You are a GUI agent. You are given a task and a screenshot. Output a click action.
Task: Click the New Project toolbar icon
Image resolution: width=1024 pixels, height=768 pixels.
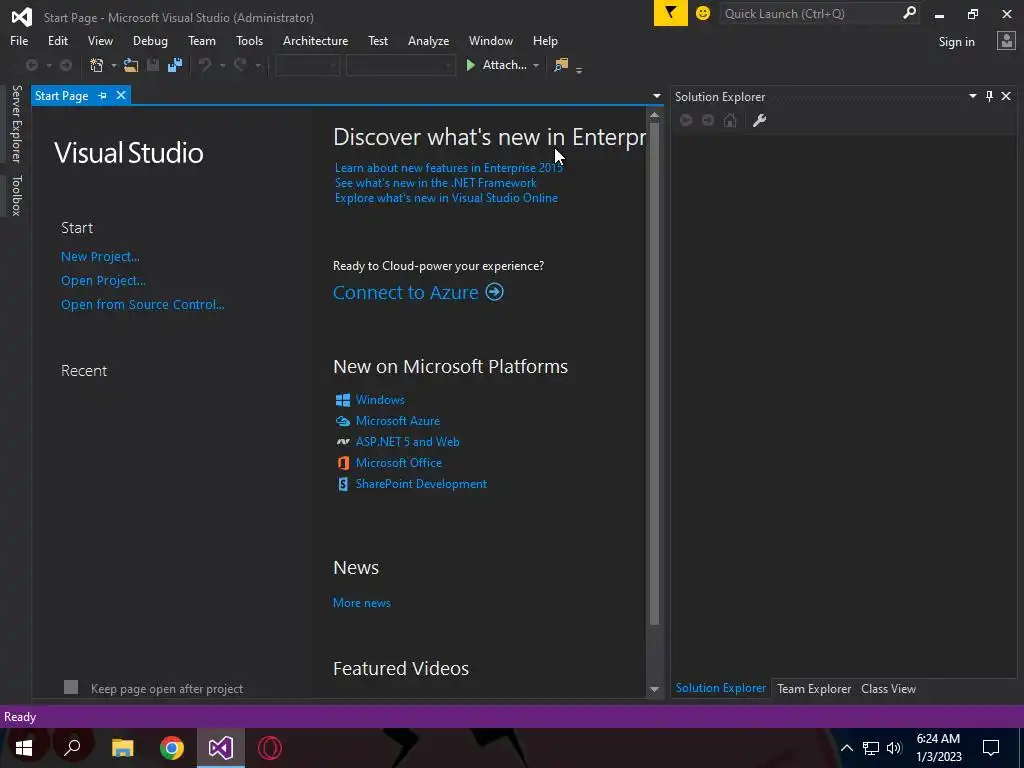(97, 65)
